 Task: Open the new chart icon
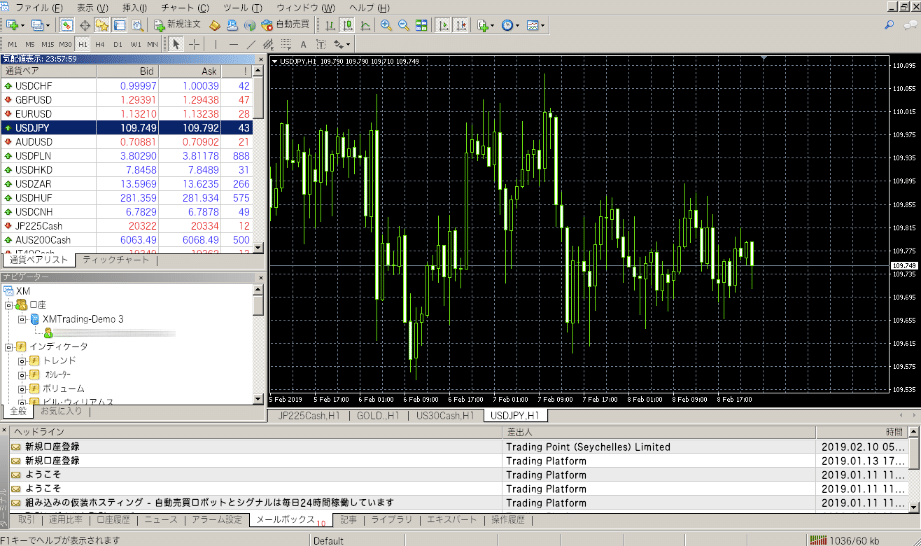pyautogui.click(x=12, y=25)
